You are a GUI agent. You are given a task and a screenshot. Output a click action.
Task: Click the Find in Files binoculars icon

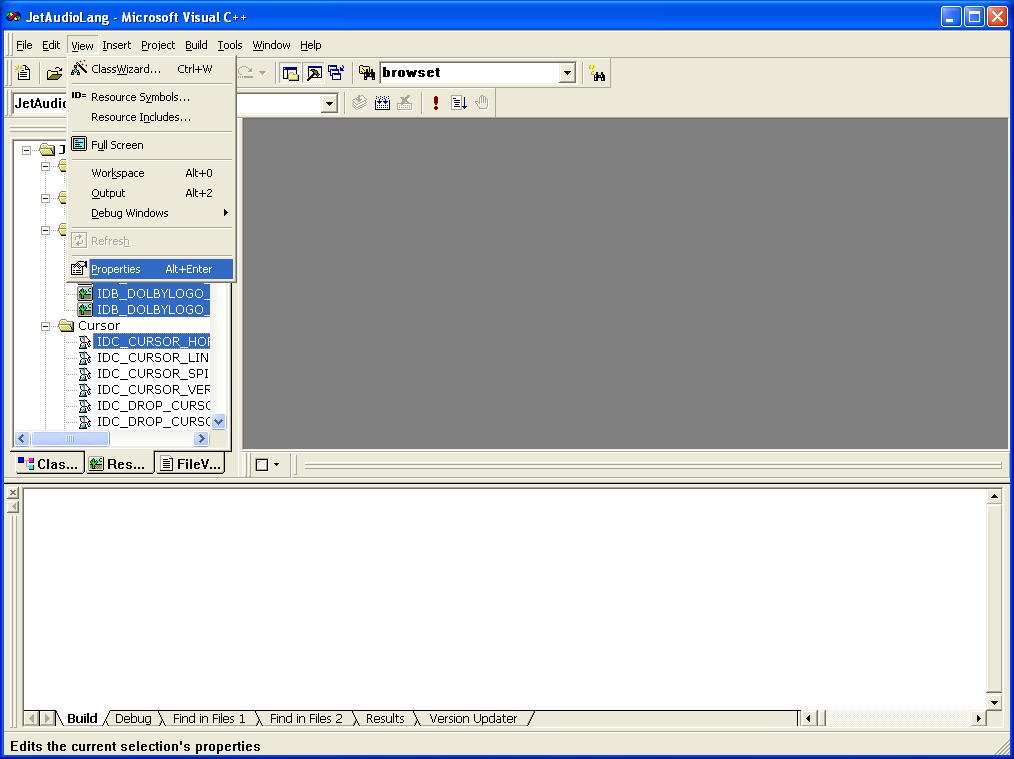point(367,73)
